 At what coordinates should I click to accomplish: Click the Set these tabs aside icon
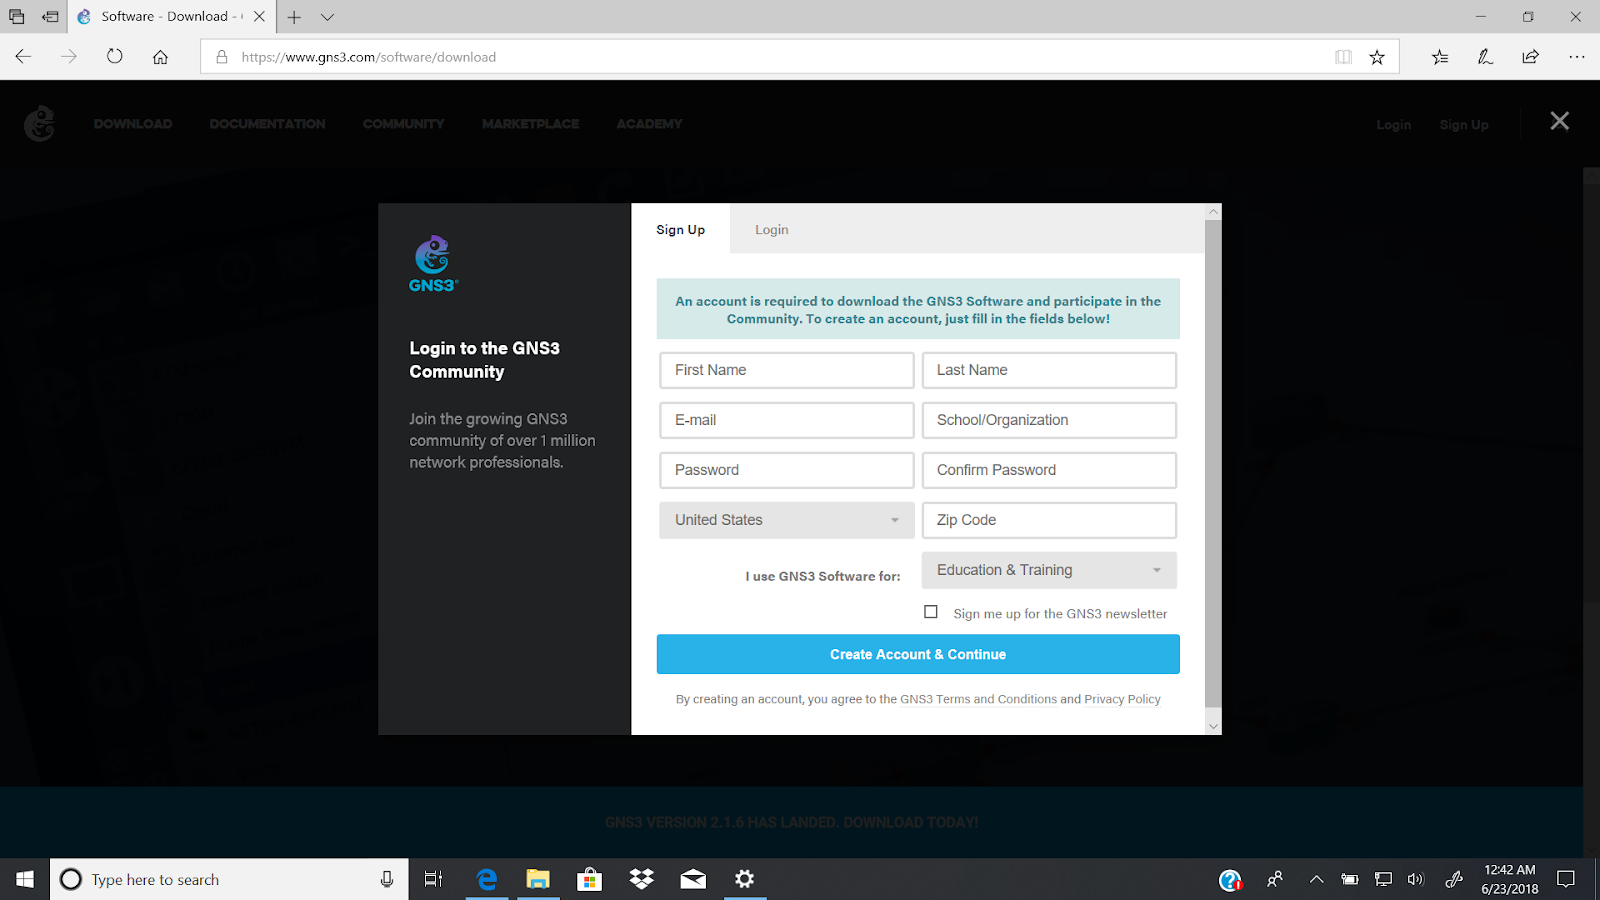(x=50, y=16)
